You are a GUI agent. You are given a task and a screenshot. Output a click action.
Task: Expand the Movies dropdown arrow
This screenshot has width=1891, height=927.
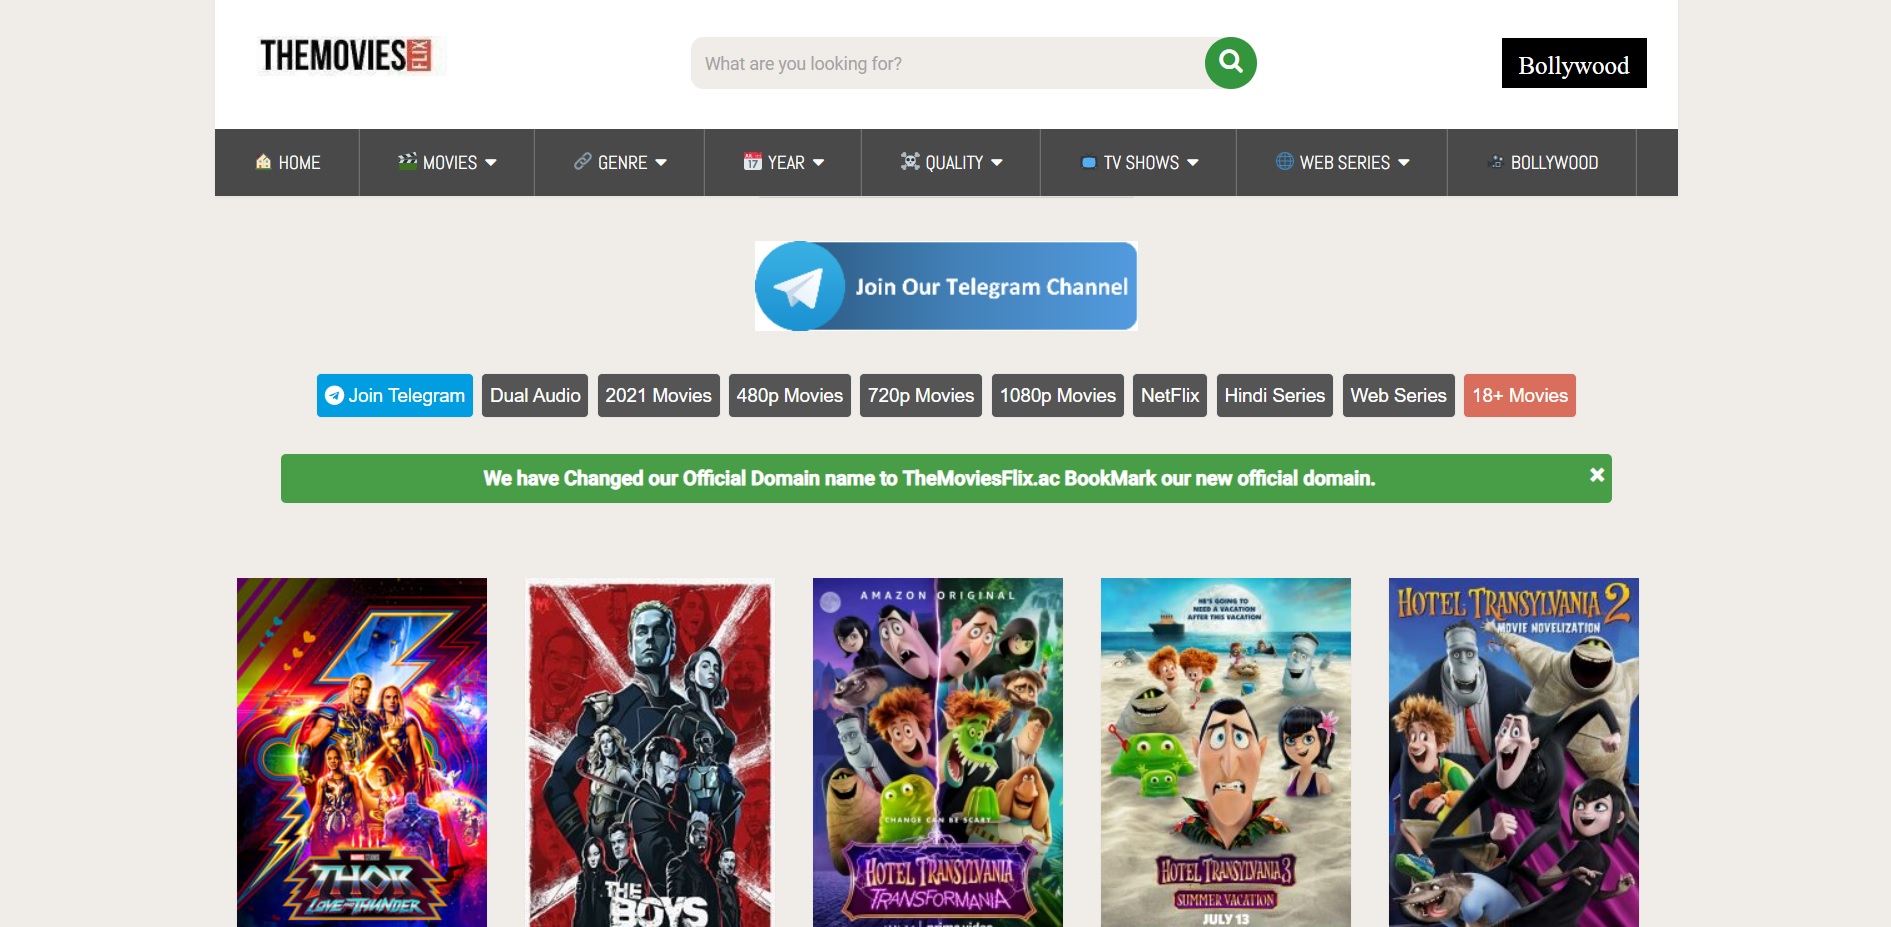pyautogui.click(x=491, y=162)
